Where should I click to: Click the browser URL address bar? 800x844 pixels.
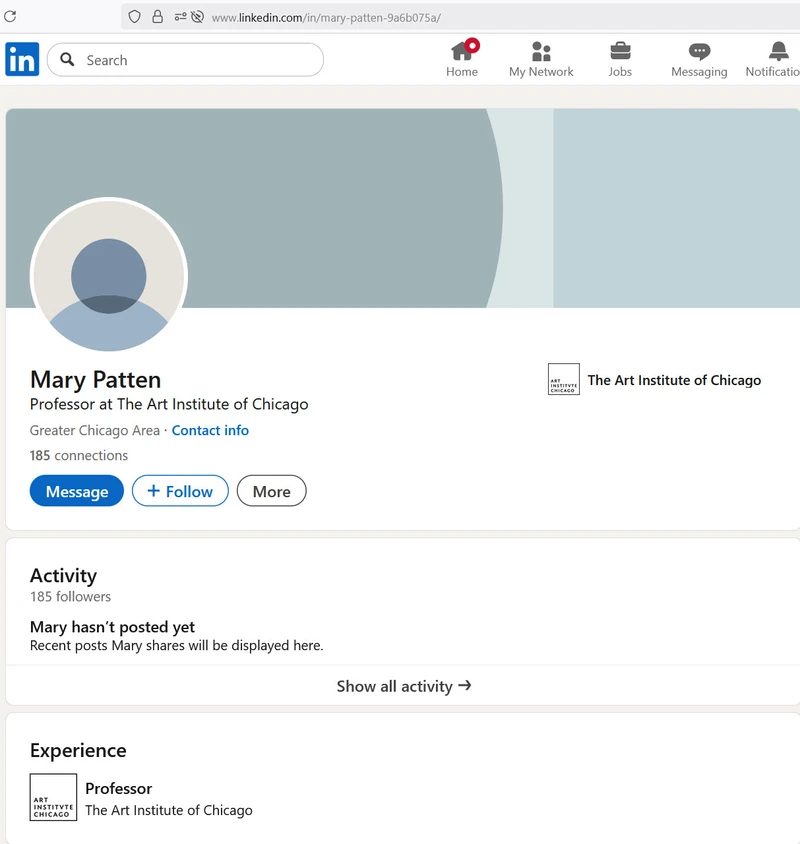point(460,17)
